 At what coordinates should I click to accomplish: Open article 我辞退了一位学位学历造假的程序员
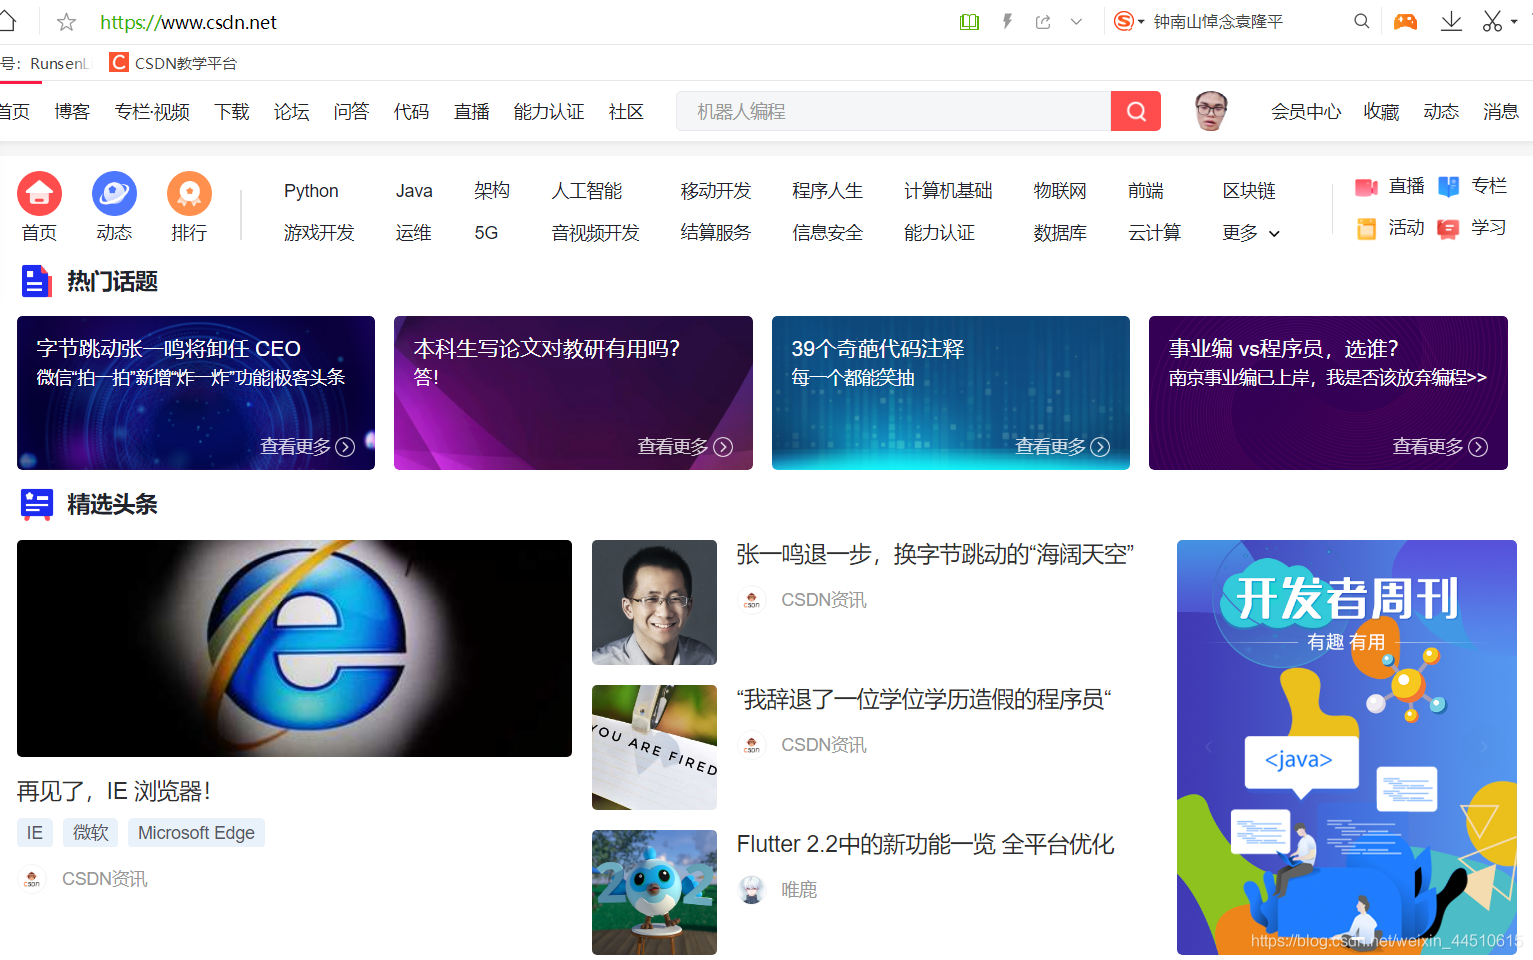coord(925,700)
